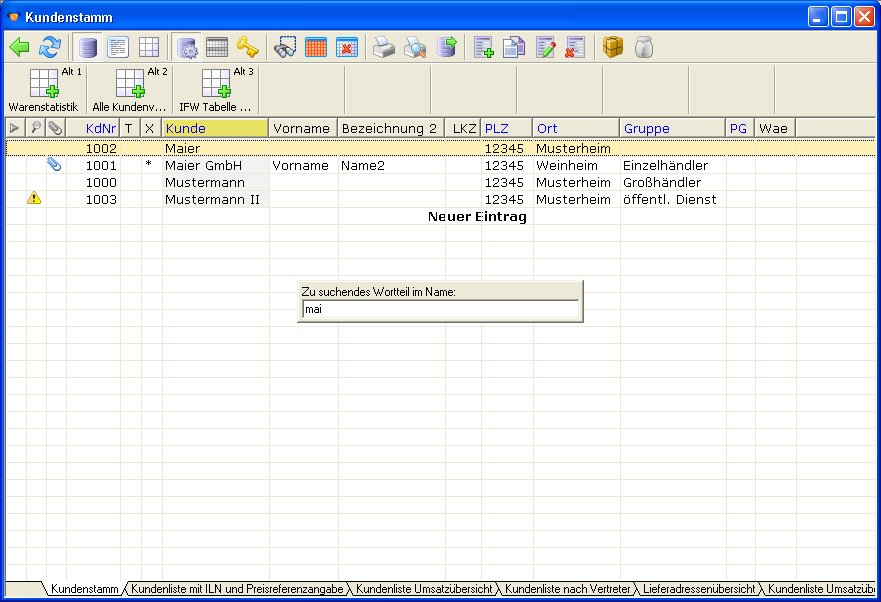
Task: Click the PLZ column header
Action: pyautogui.click(x=506, y=128)
